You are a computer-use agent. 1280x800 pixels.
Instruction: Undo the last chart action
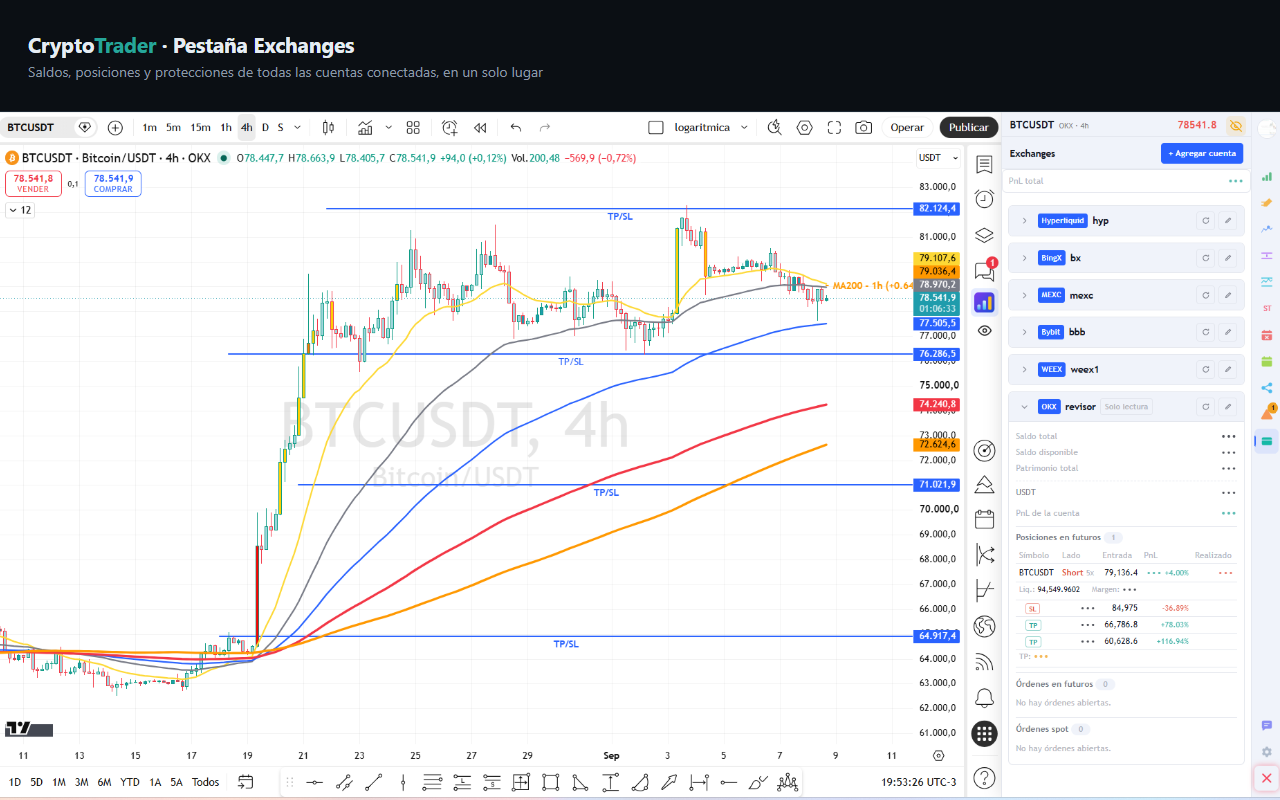tap(516, 127)
